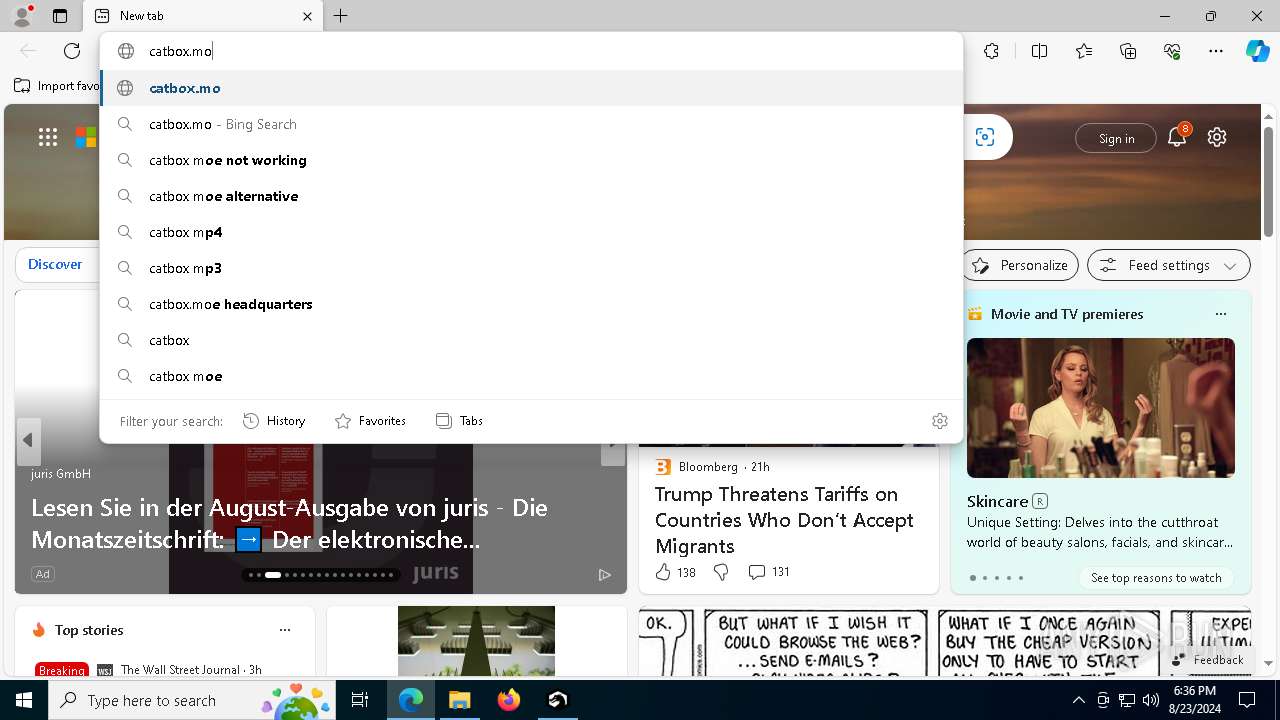Open Skincare movie thumbnail

(x=1100, y=408)
